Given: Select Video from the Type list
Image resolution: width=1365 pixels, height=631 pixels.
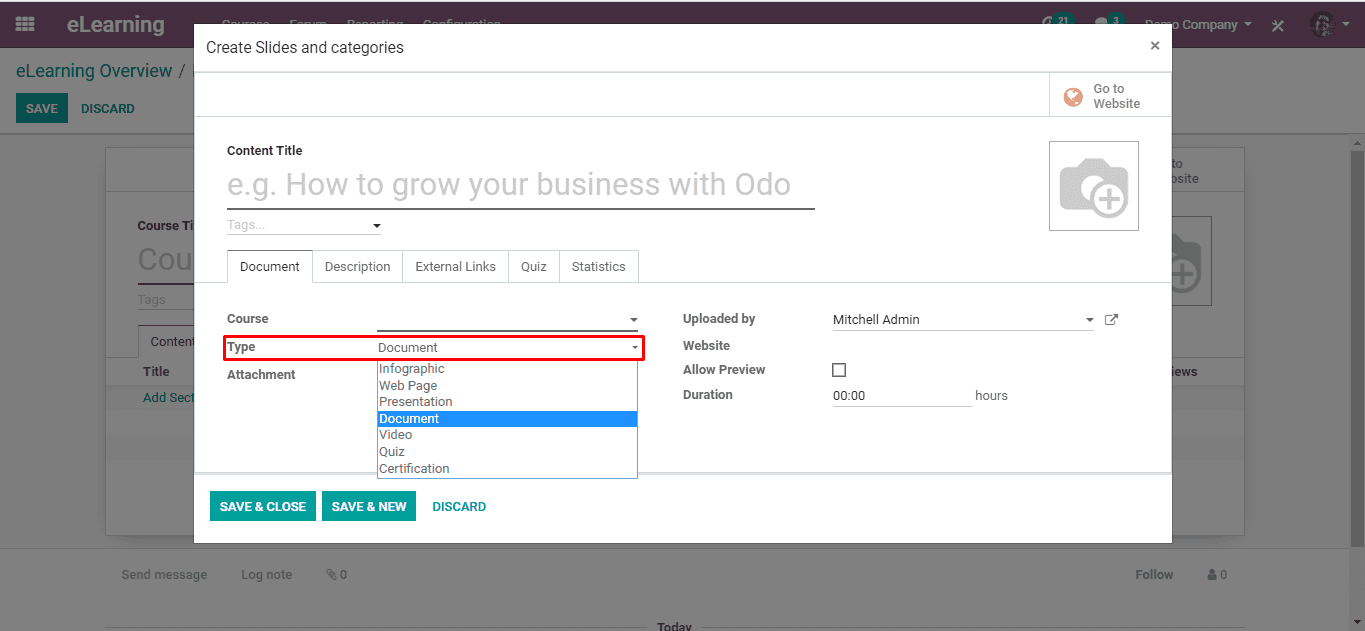Looking at the screenshot, I should (x=507, y=435).
